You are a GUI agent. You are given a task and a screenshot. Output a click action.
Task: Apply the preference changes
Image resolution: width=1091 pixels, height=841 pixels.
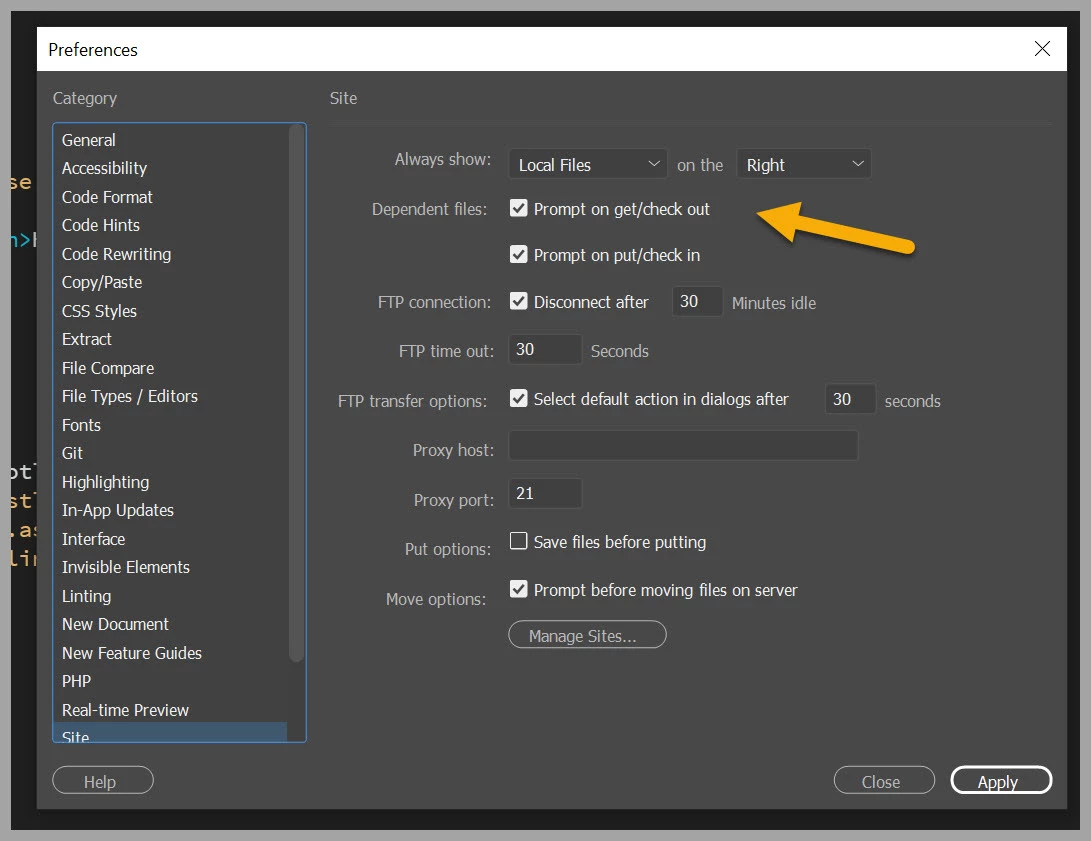(x=1001, y=780)
